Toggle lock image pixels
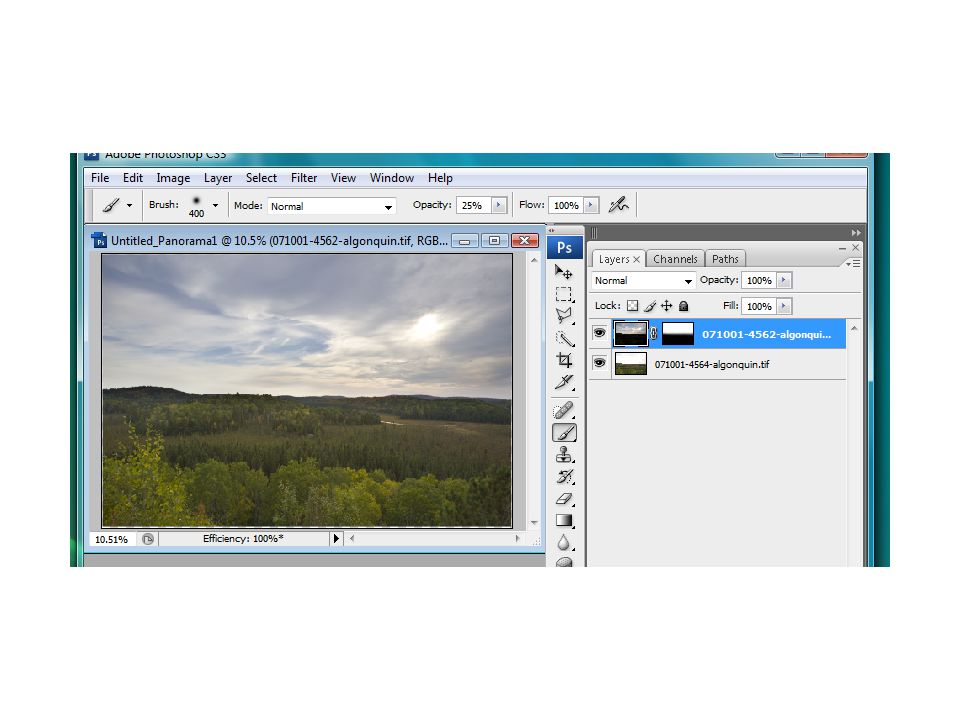Image resolution: width=960 pixels, height=720 pixels. [650, 306]
